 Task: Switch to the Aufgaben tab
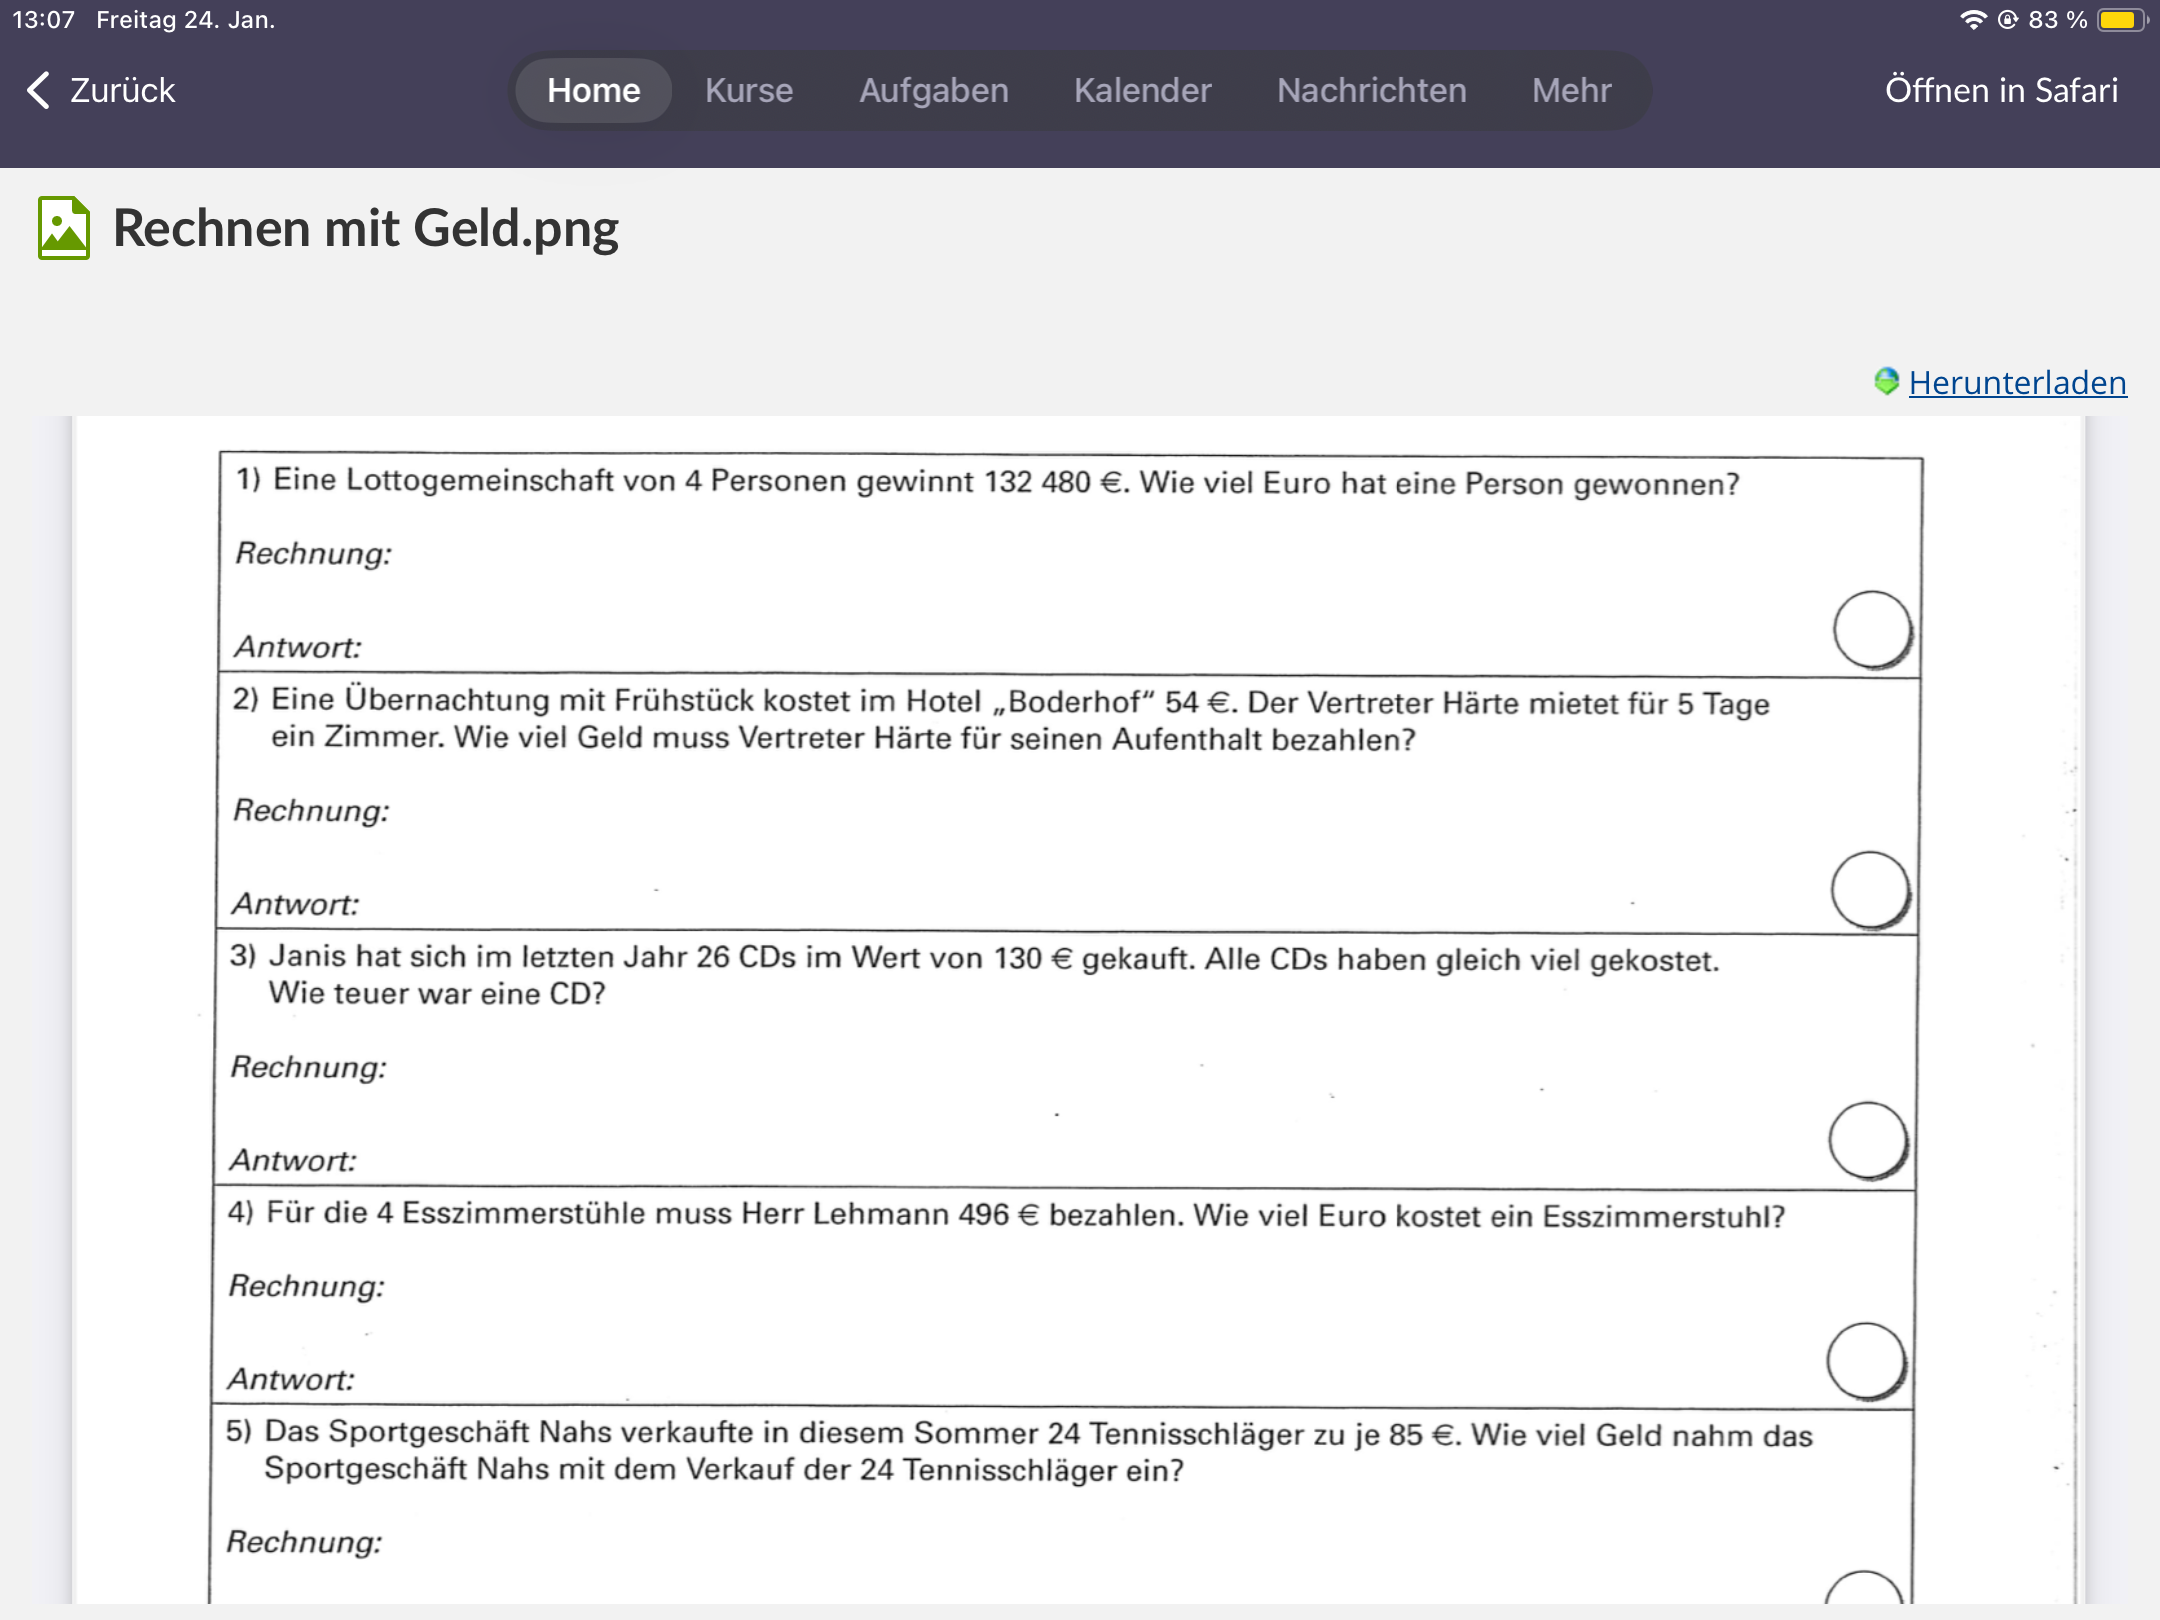tap(934, 90)
